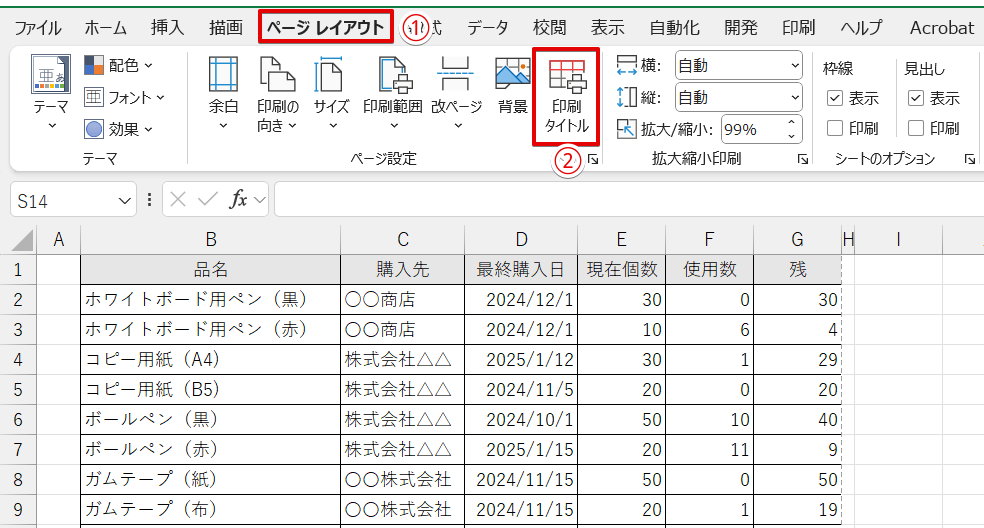
Task: Click the 購入先 header cell
Action: click(x=402, y=269)
